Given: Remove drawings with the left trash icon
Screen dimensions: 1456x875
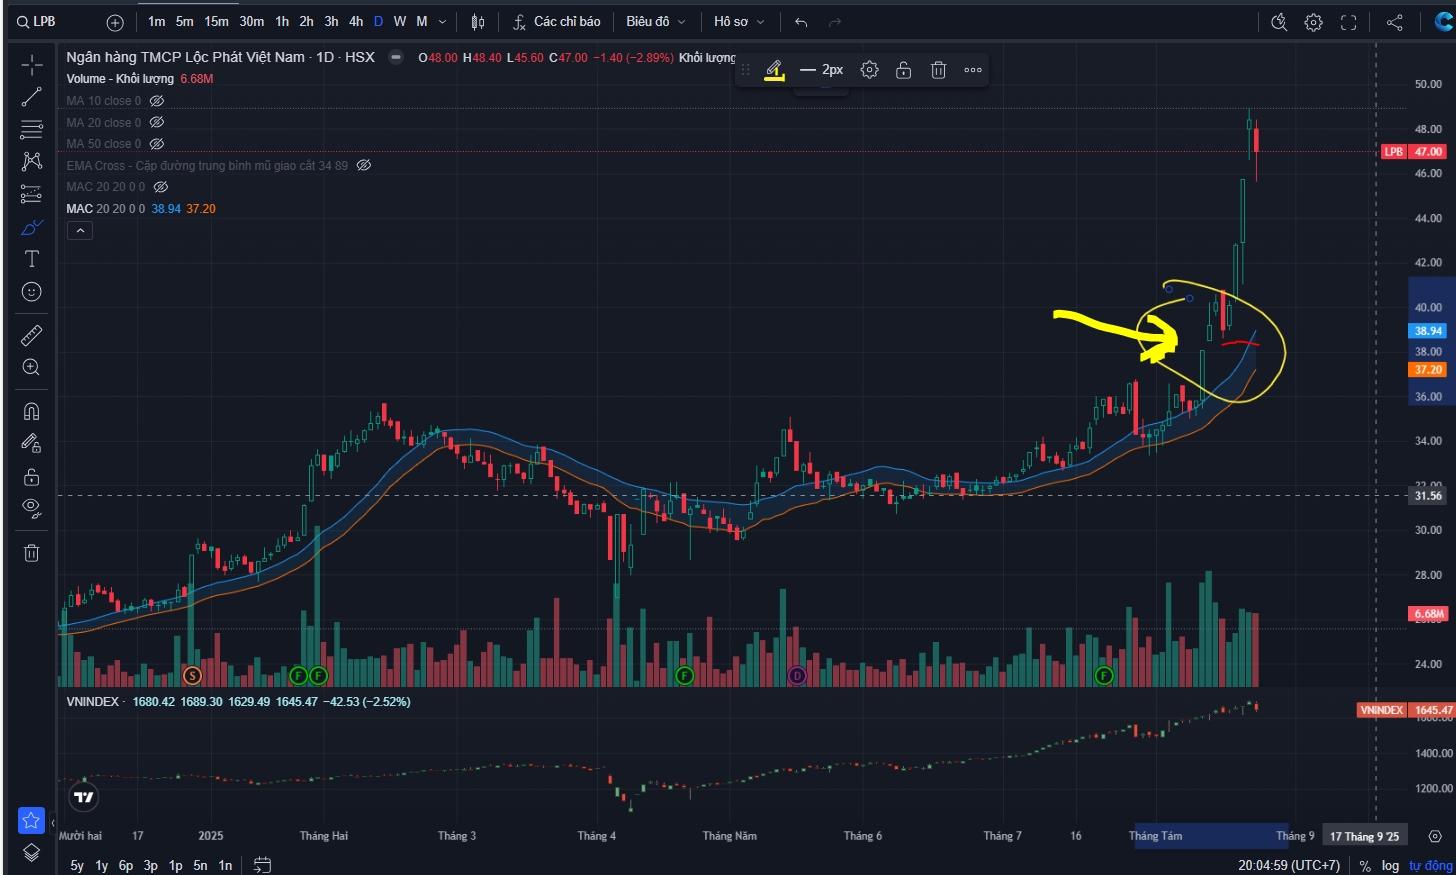Looking at the screenshot, I should pyautogui.click(x=32, y=553).
